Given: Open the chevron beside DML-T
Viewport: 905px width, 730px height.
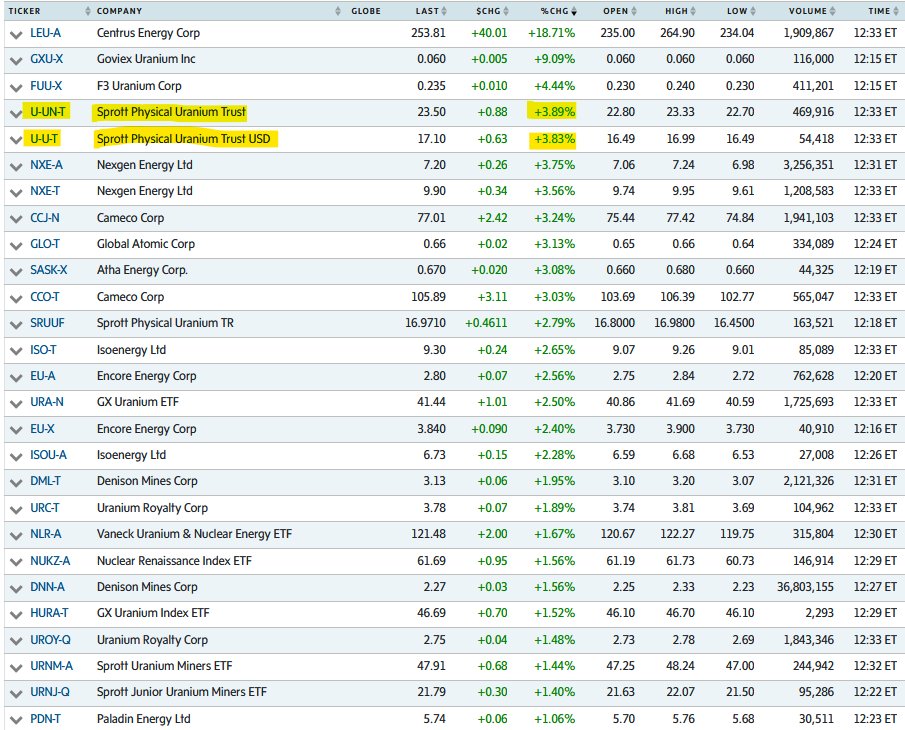Looking at the screenshot, I should 16,482.
